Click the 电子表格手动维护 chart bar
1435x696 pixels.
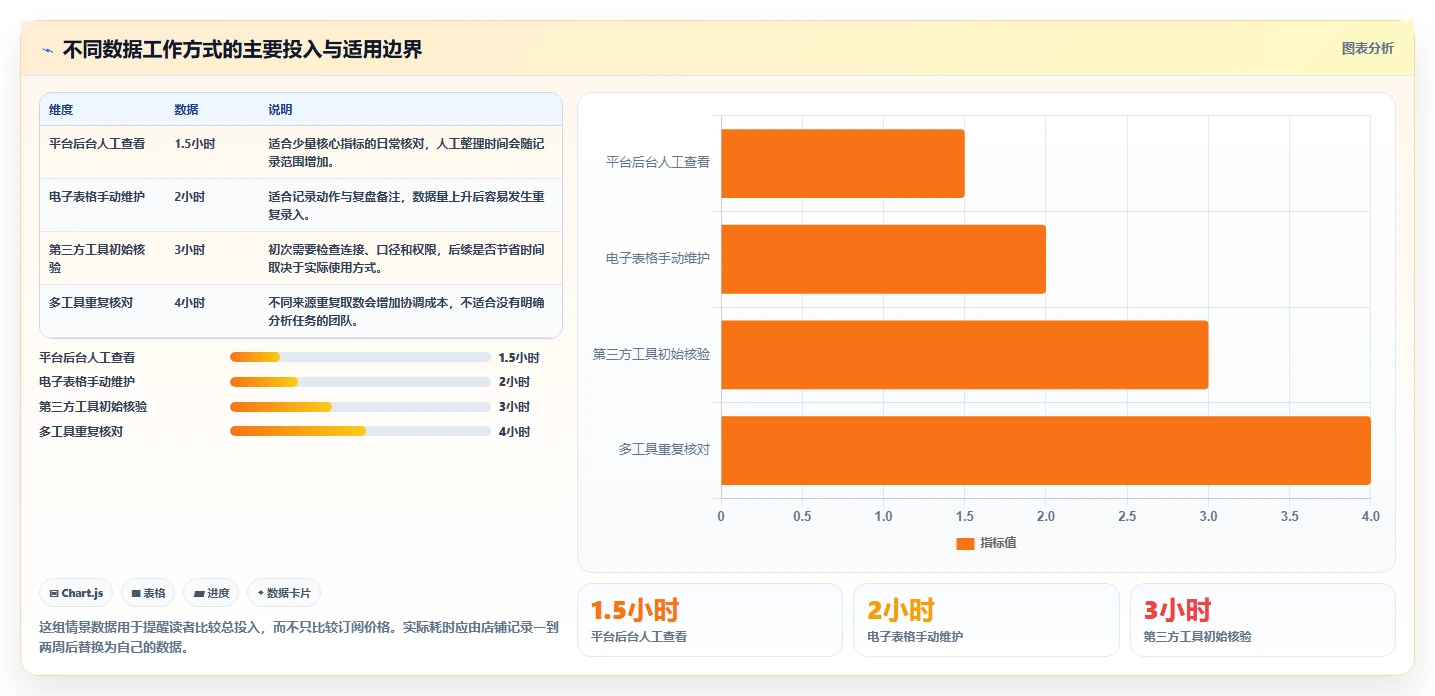(x=883, y=259)
